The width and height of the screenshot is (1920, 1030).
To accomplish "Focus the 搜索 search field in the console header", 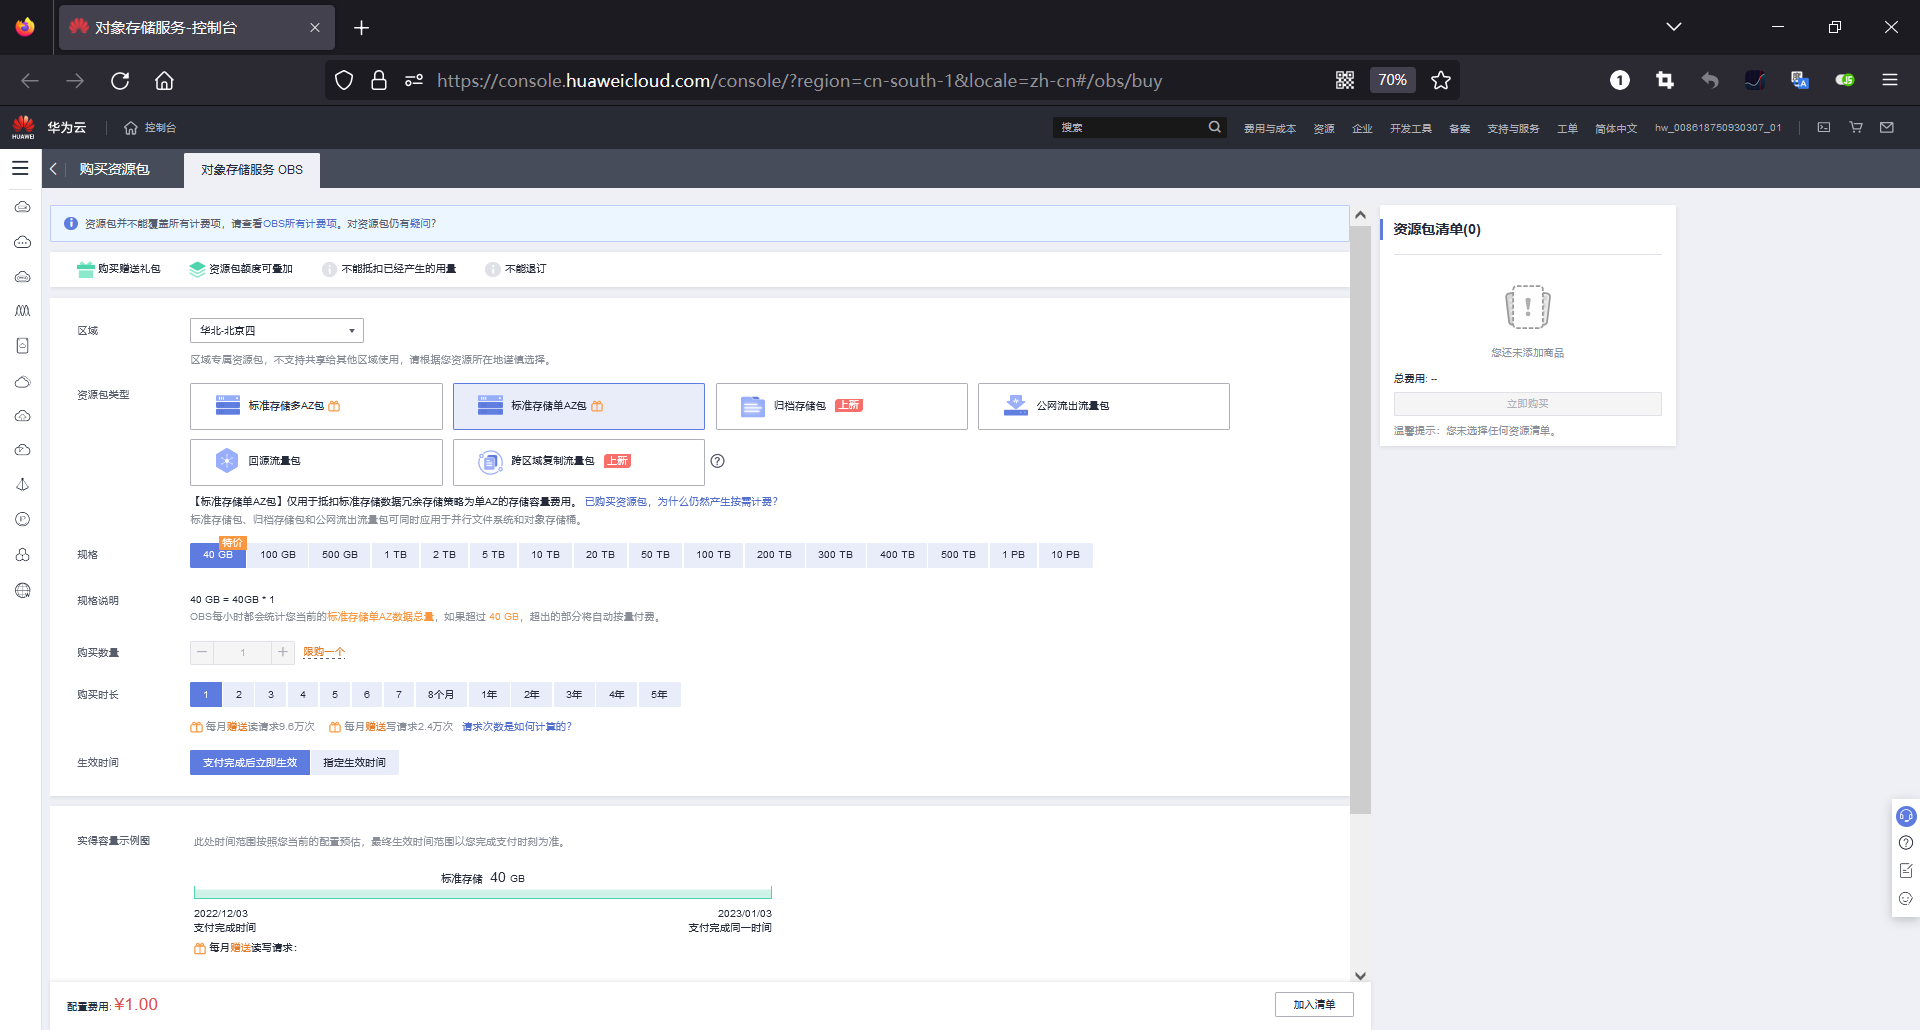I will [x=1130, y=127].
